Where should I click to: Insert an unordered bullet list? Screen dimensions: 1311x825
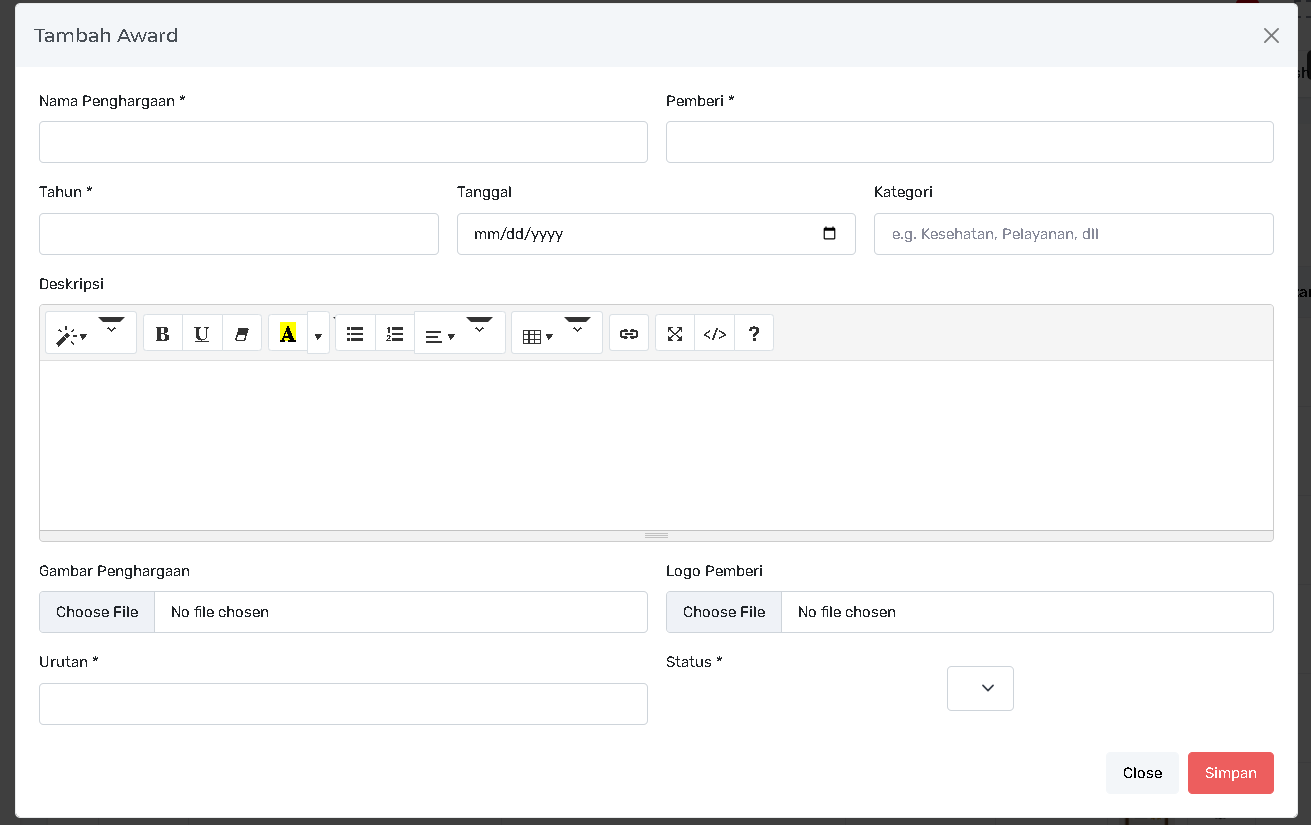354,334
